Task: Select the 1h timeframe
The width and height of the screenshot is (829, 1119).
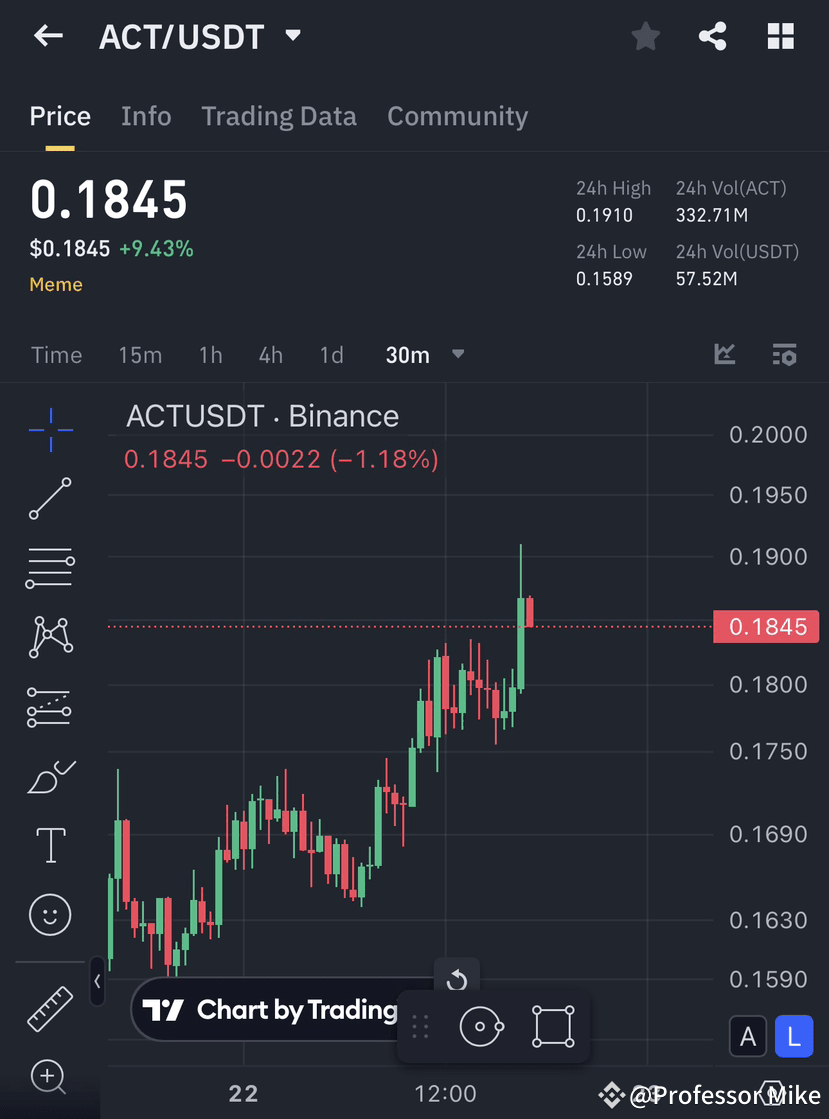Action: (210, 354)
